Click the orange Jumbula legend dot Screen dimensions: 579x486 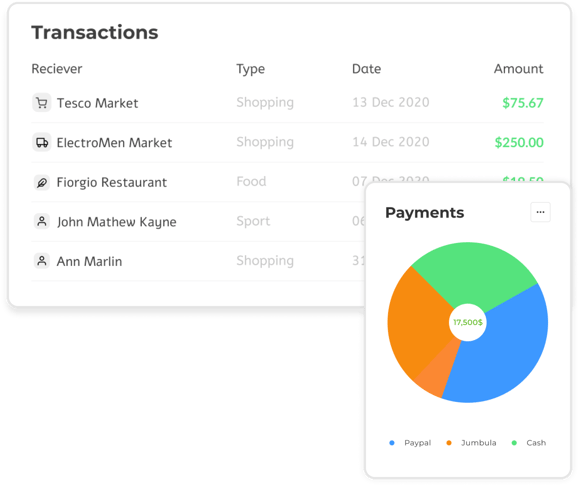pos(449,443)
